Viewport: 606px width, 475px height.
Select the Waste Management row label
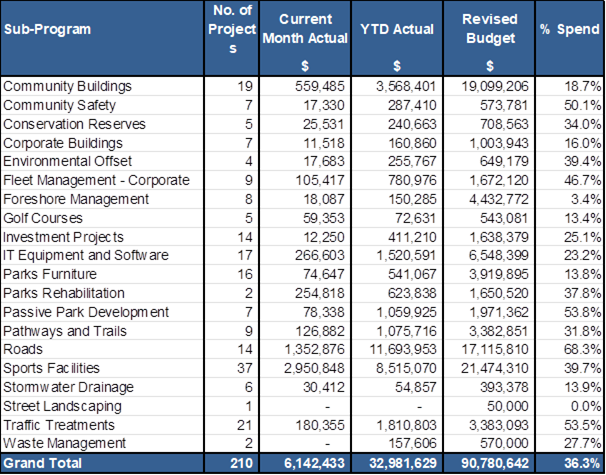tap(57, 444)
